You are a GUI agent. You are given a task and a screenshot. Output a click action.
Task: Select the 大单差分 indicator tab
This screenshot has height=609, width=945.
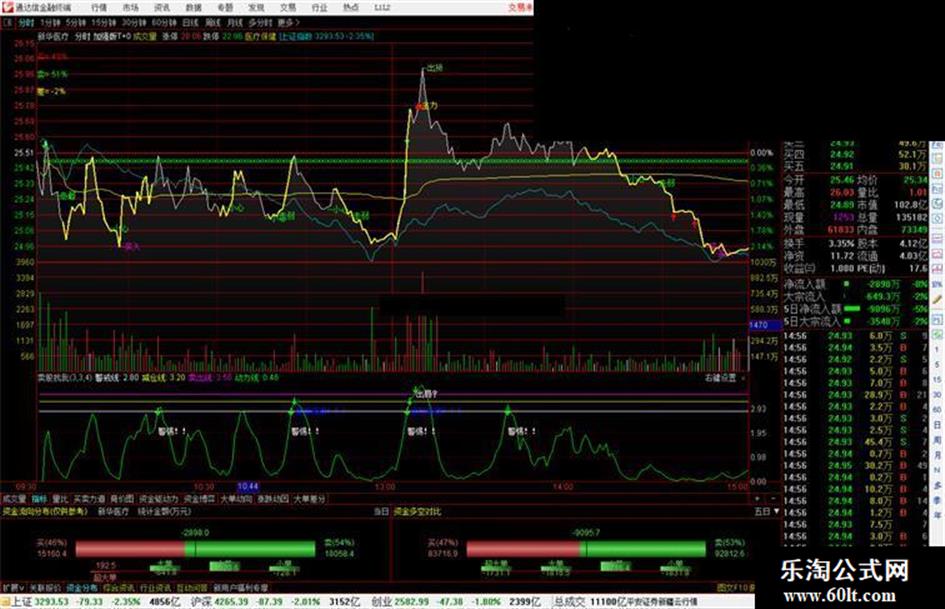309,499
